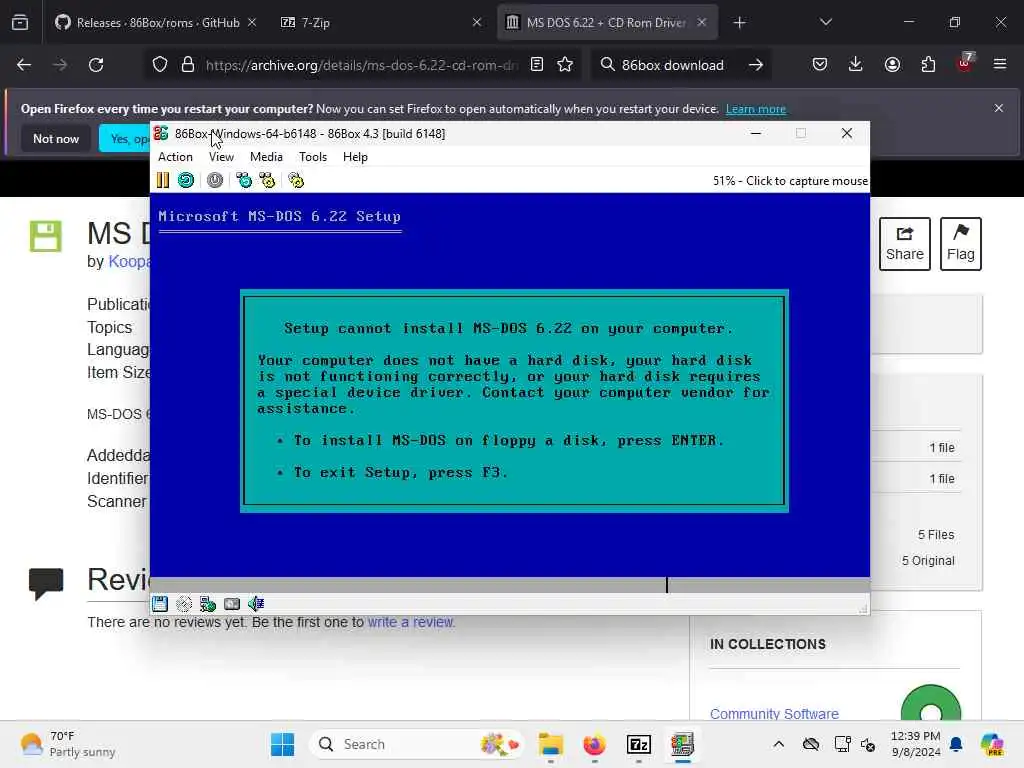This screenshot has height=768, width=1024.
Task: Expand the list all tabs chevron in Firefox
Action: pyautogui.click(x=825, y=22)
